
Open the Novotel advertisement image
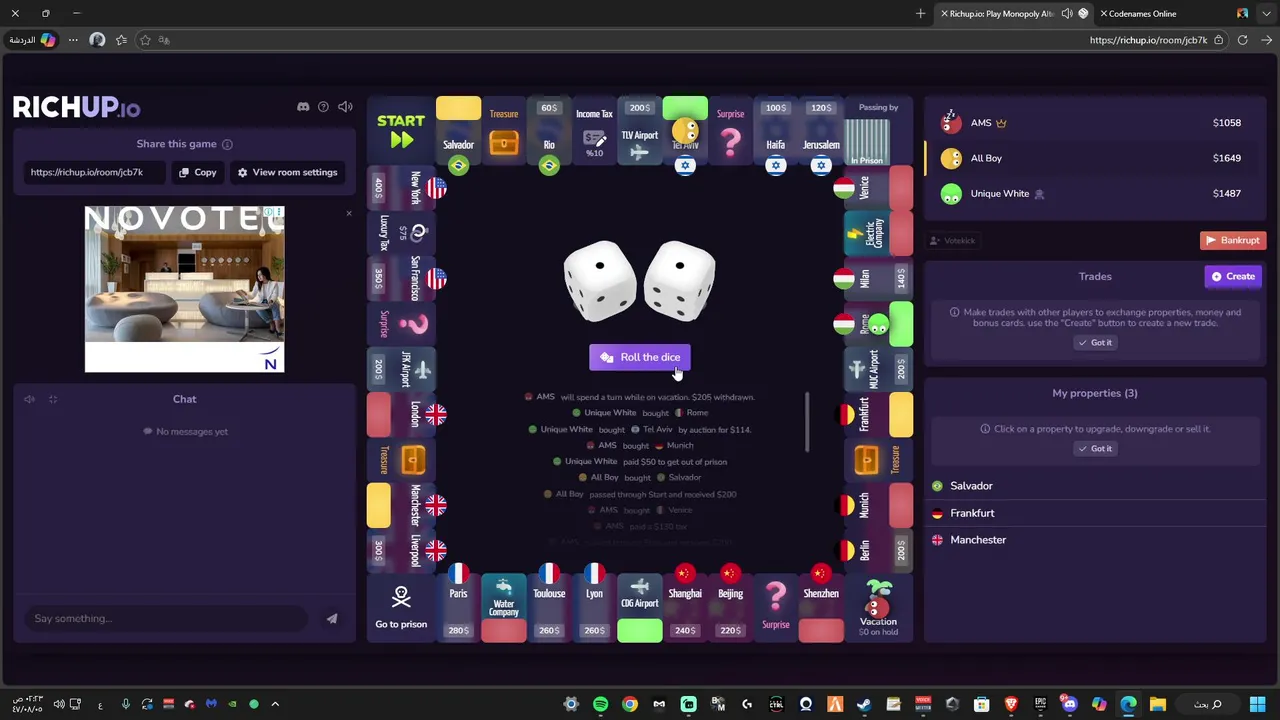(184, 289)
